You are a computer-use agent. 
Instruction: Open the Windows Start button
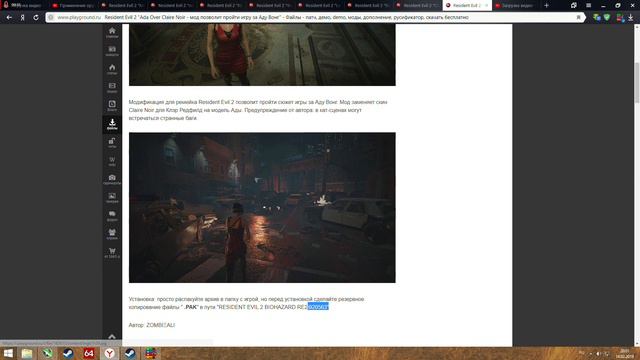[x=8, y=353]
